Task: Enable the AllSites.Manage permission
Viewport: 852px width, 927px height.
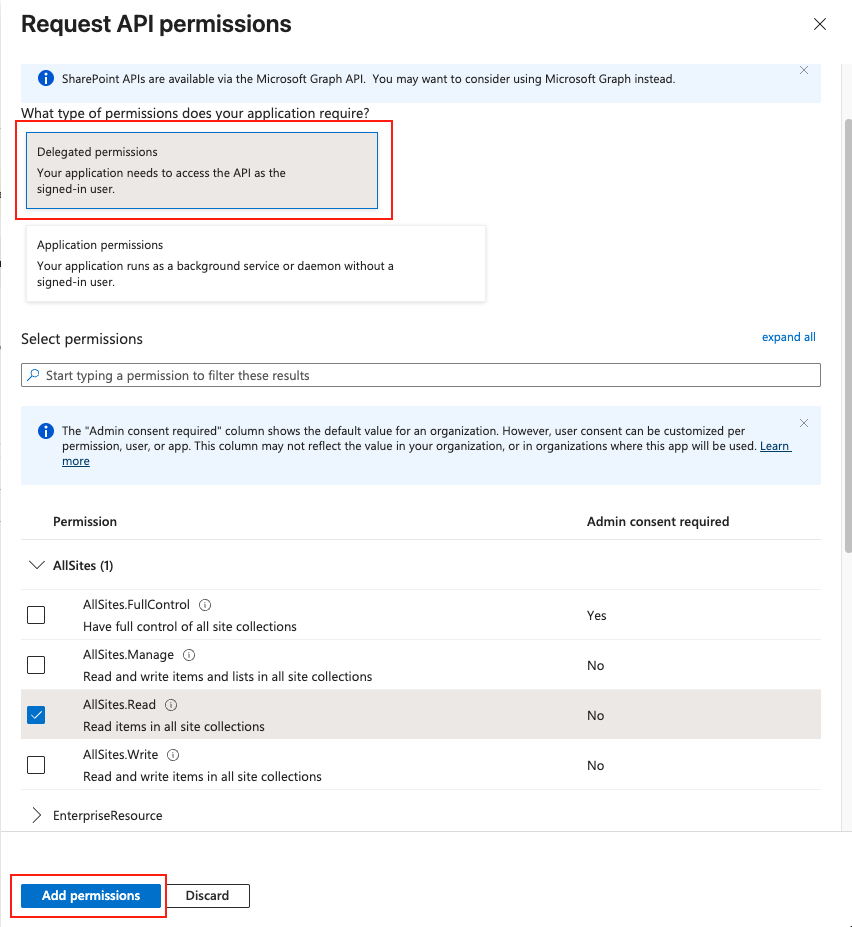Action: (36, 664)
